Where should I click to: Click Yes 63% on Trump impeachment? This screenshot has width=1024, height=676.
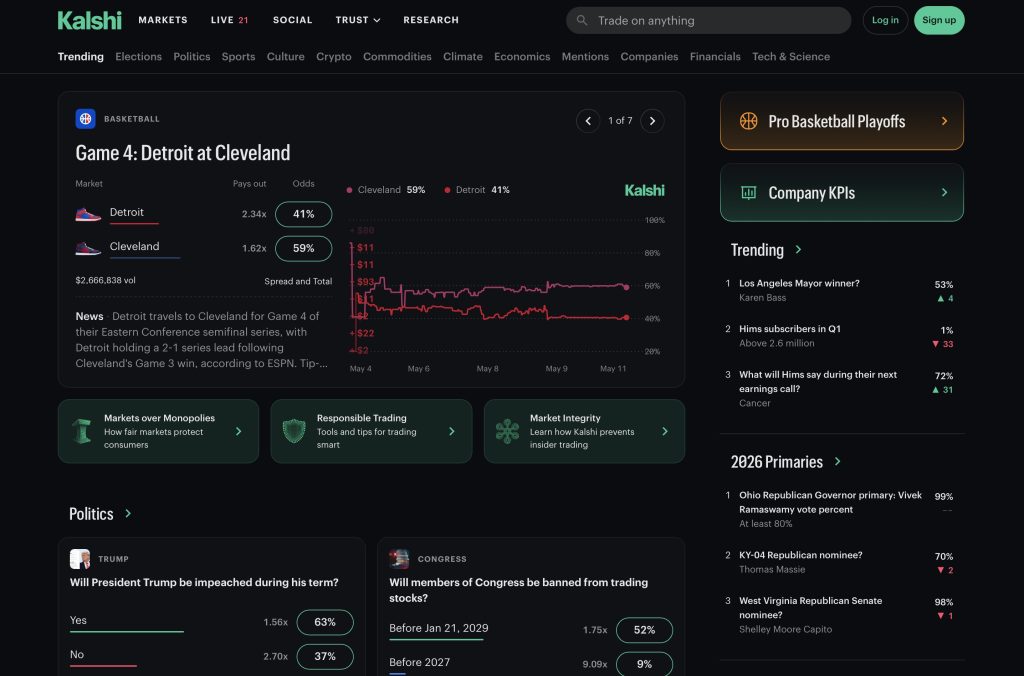coord(325,622)
